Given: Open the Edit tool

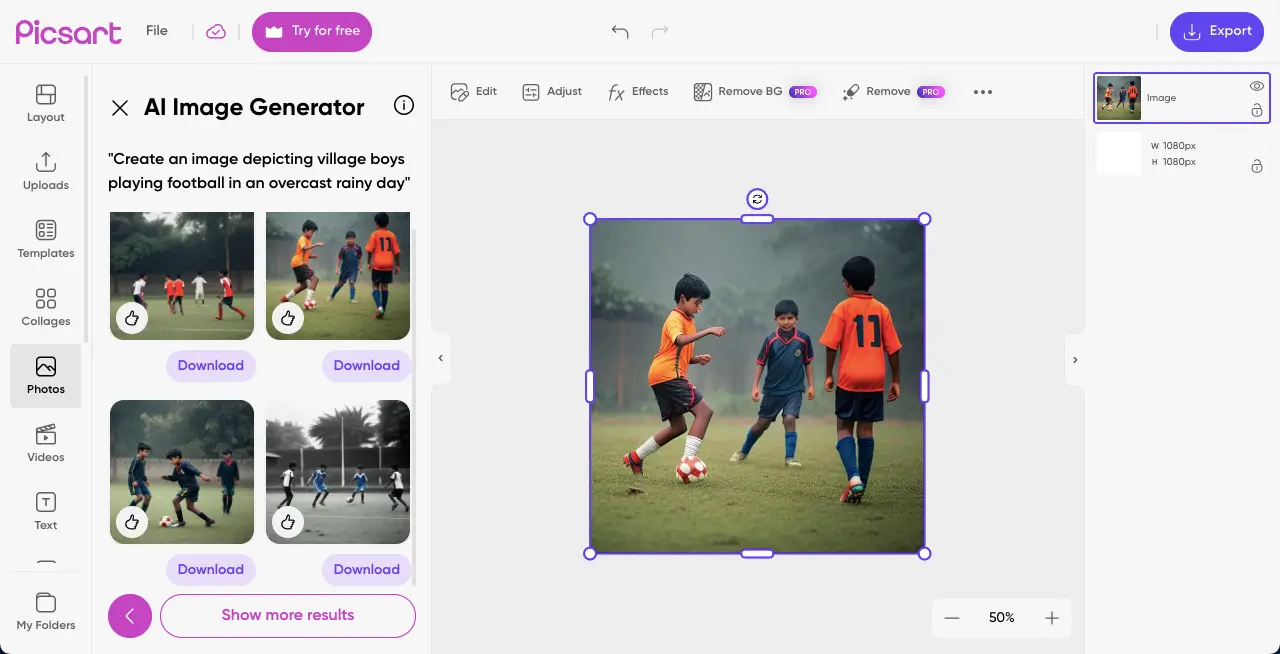Looking at the screenshot, I should pyautogui.click(x=474, y=92).
